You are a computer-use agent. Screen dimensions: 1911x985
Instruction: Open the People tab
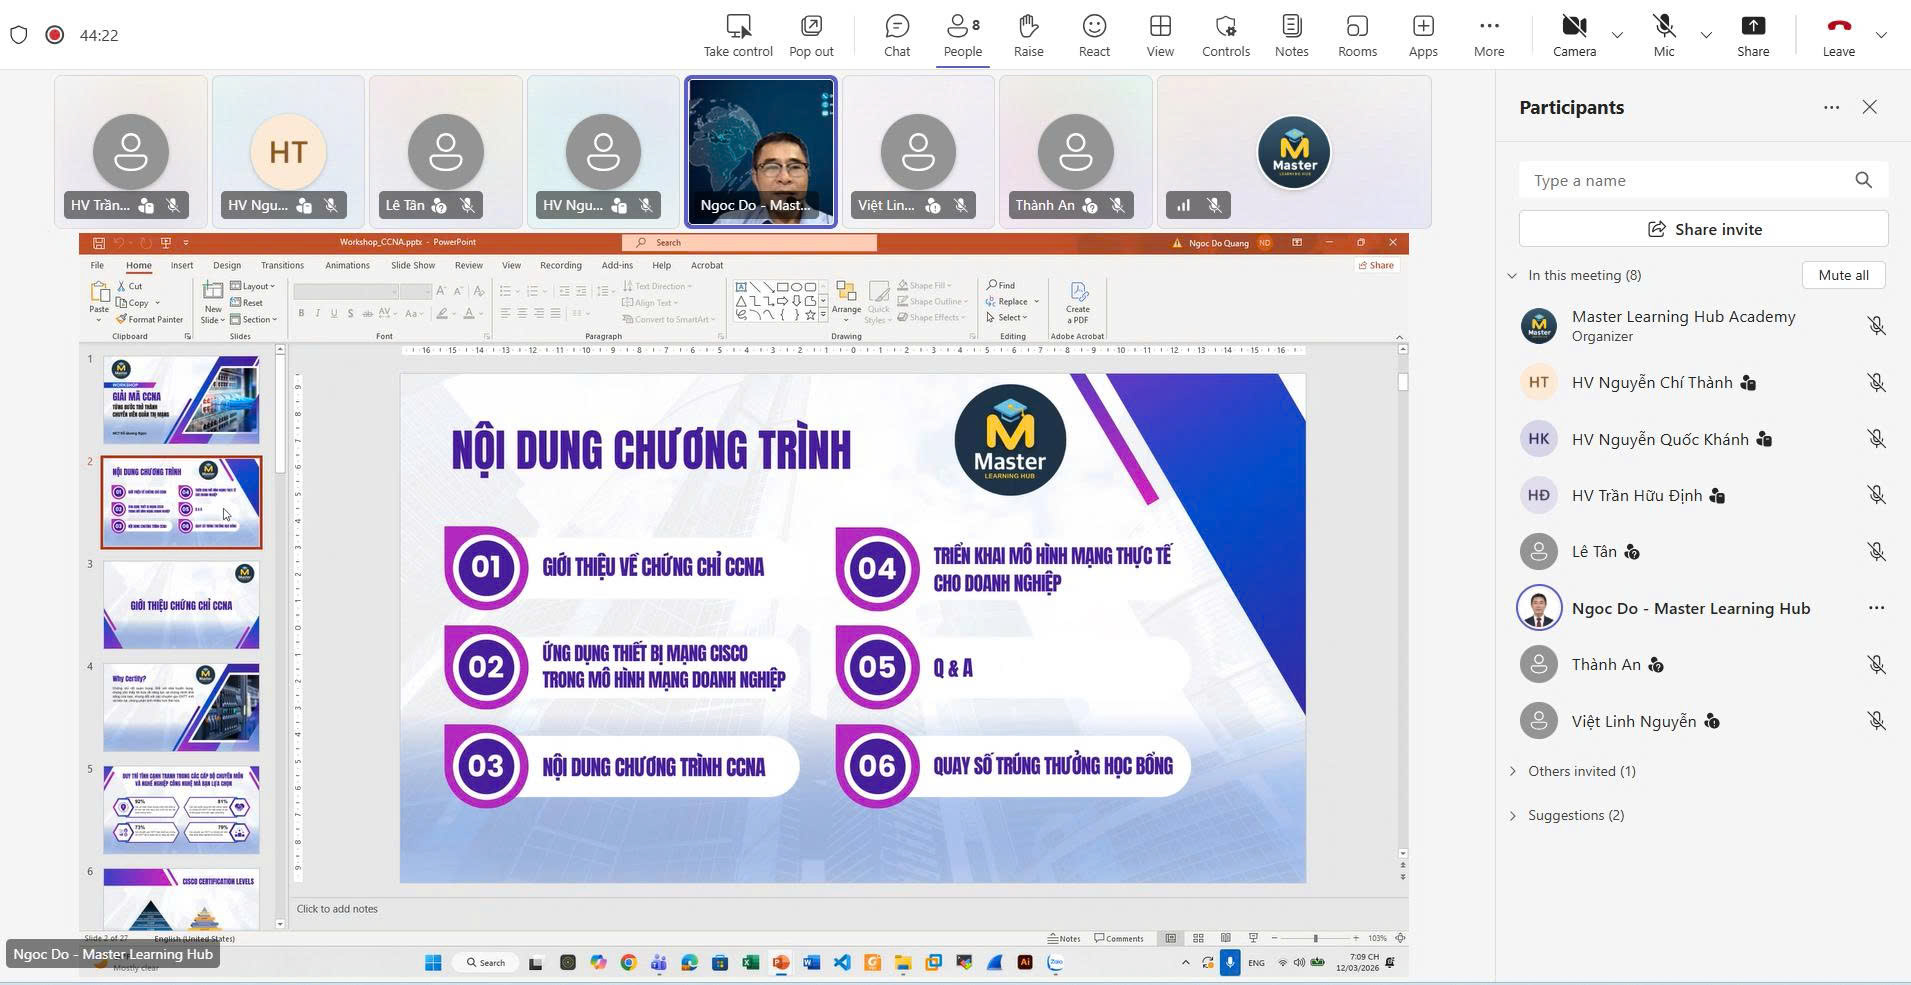click(962, 35)
